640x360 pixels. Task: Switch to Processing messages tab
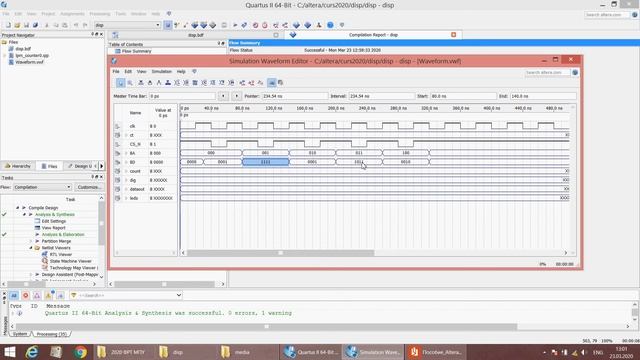[51, 334]
